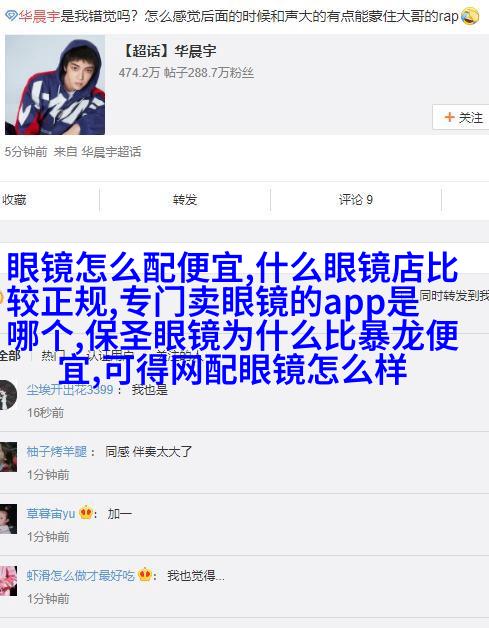489x628 pixels.
Task: Open 柚子烤羊腿 user profile link
Action: click(x=56, y=451)
